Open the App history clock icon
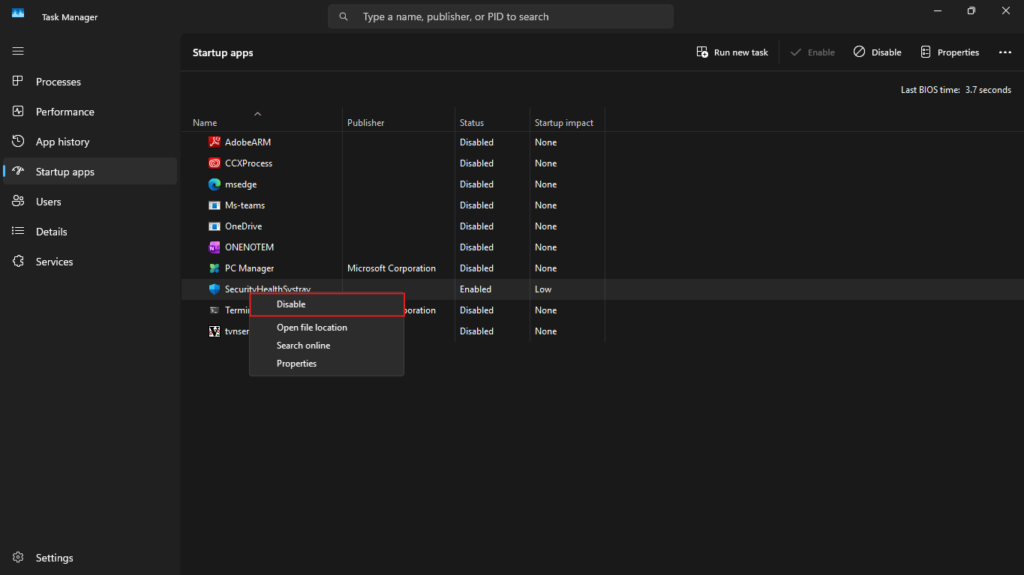 coord(18,141)
